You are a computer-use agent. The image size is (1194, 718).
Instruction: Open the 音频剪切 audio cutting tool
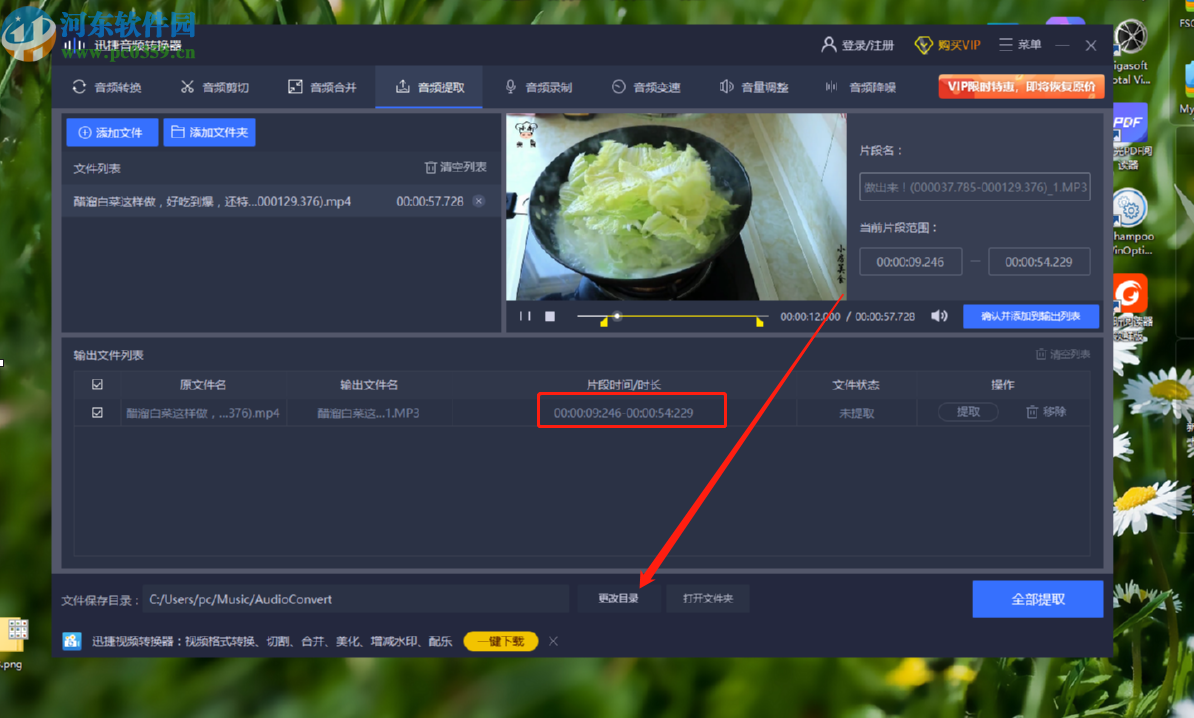tap(214, 87)
